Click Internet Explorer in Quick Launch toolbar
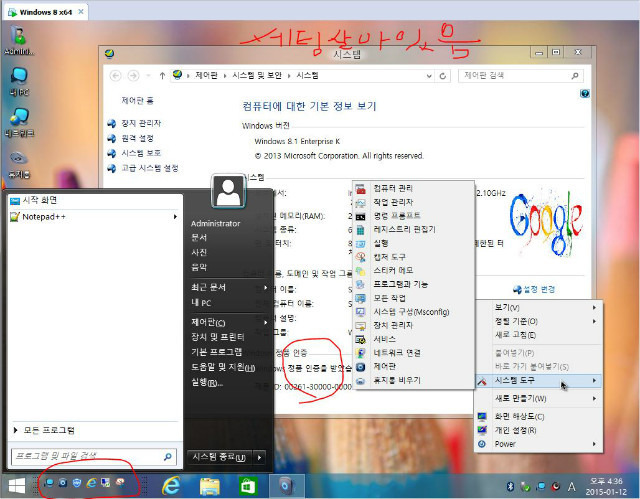This screenshot has height=499, width=640. 91,483
